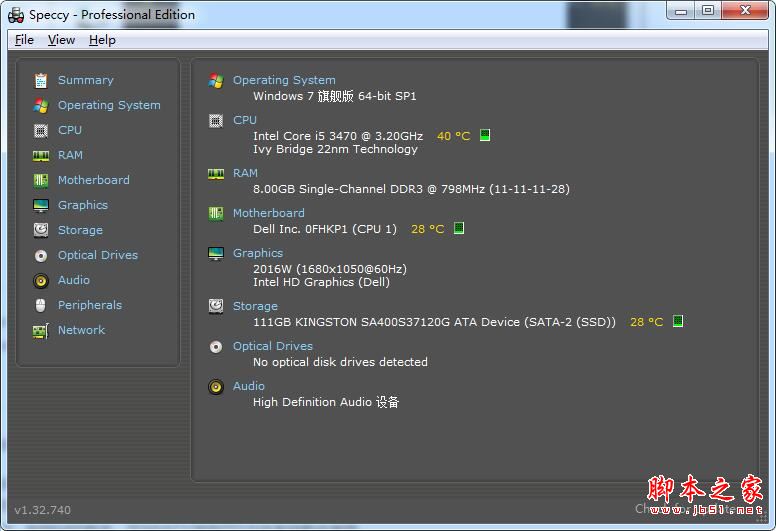Click the Storage hard drive icon in sidebar
The image size is (776, 531).
coord(41,230)
